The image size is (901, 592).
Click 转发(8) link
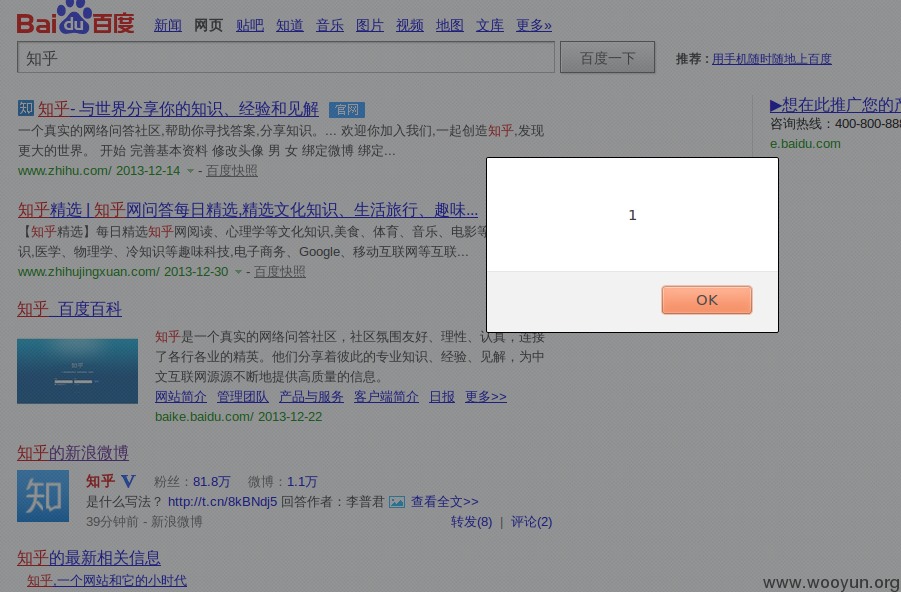[471, 522]
